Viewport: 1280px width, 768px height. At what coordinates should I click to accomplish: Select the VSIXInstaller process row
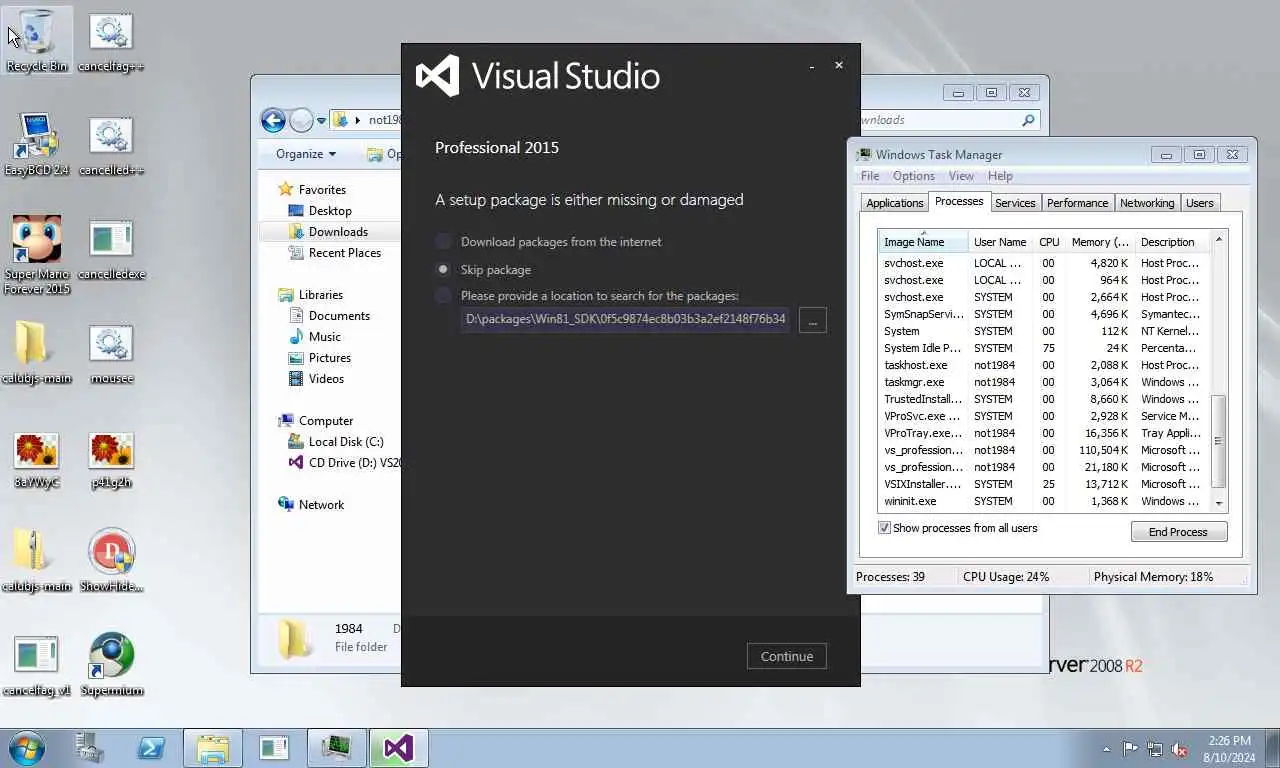click(1044, 484)
